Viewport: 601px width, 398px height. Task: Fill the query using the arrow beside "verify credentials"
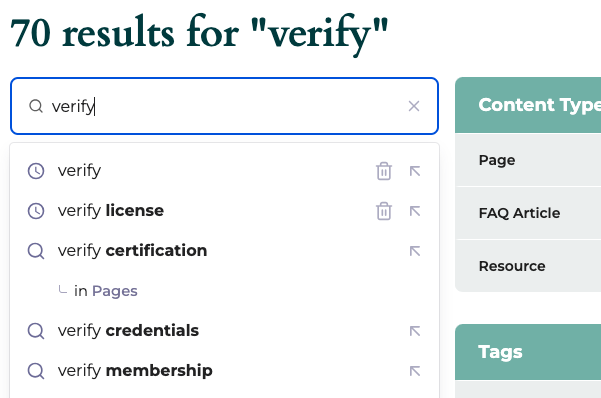click(x=415, y=331)
